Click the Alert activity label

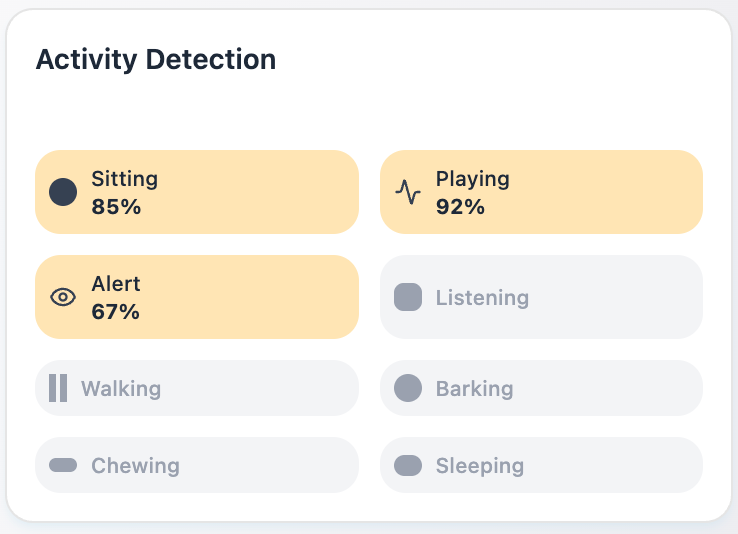116,284
